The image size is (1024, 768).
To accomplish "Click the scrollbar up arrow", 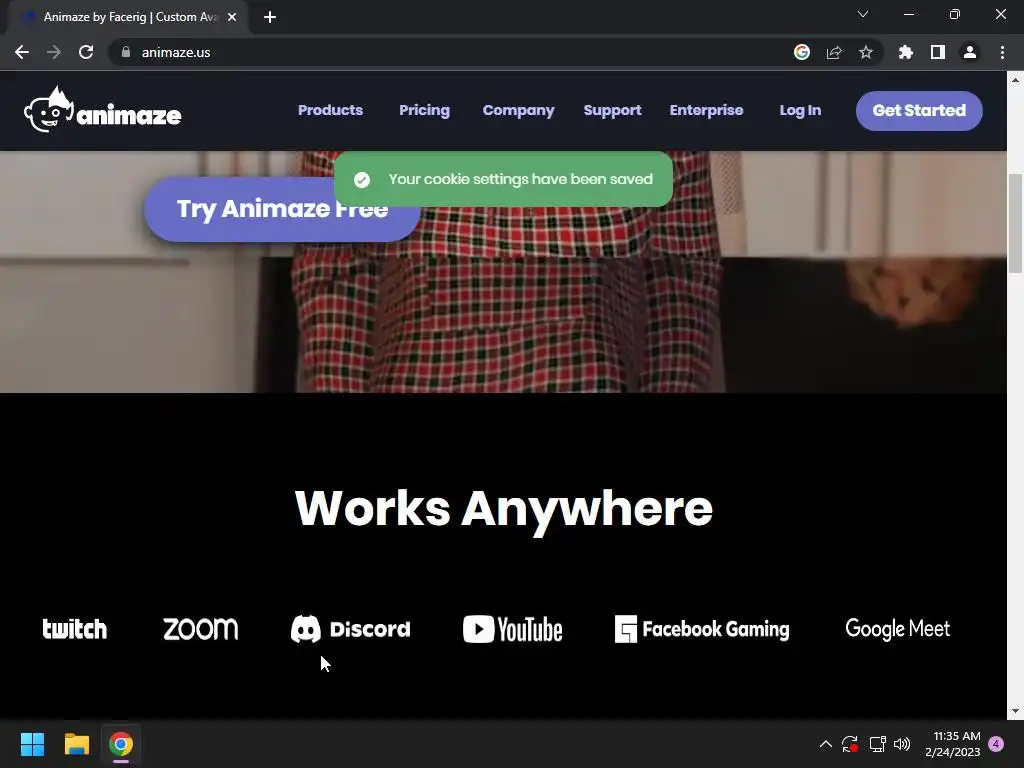I will pyautogui.click(x=1016, y=80).
